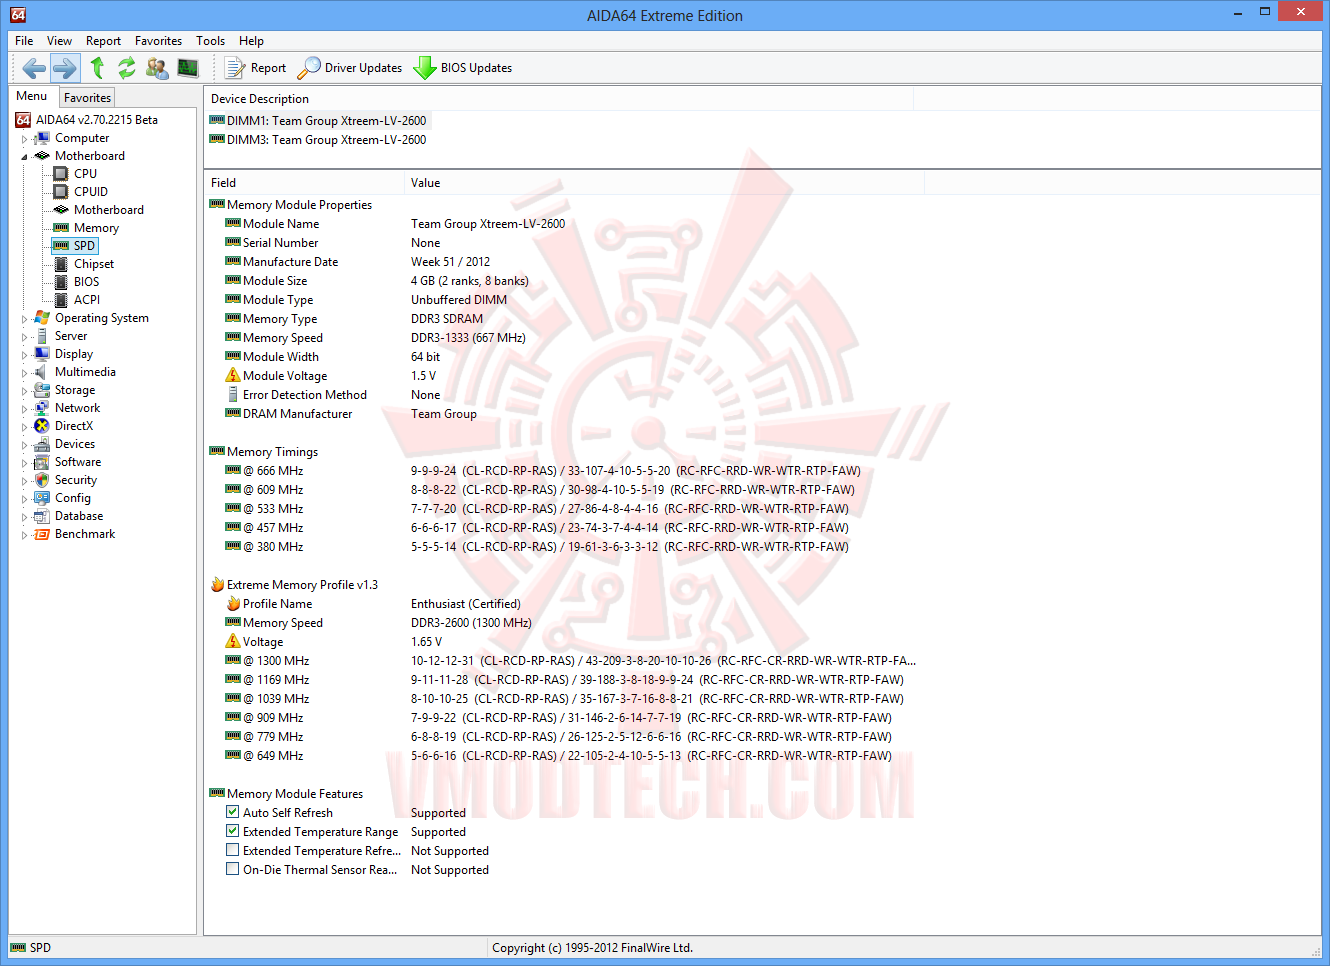Select the Security tree item
The width and height of the screenshot is (1330, 966).
(x=76, y=480)
